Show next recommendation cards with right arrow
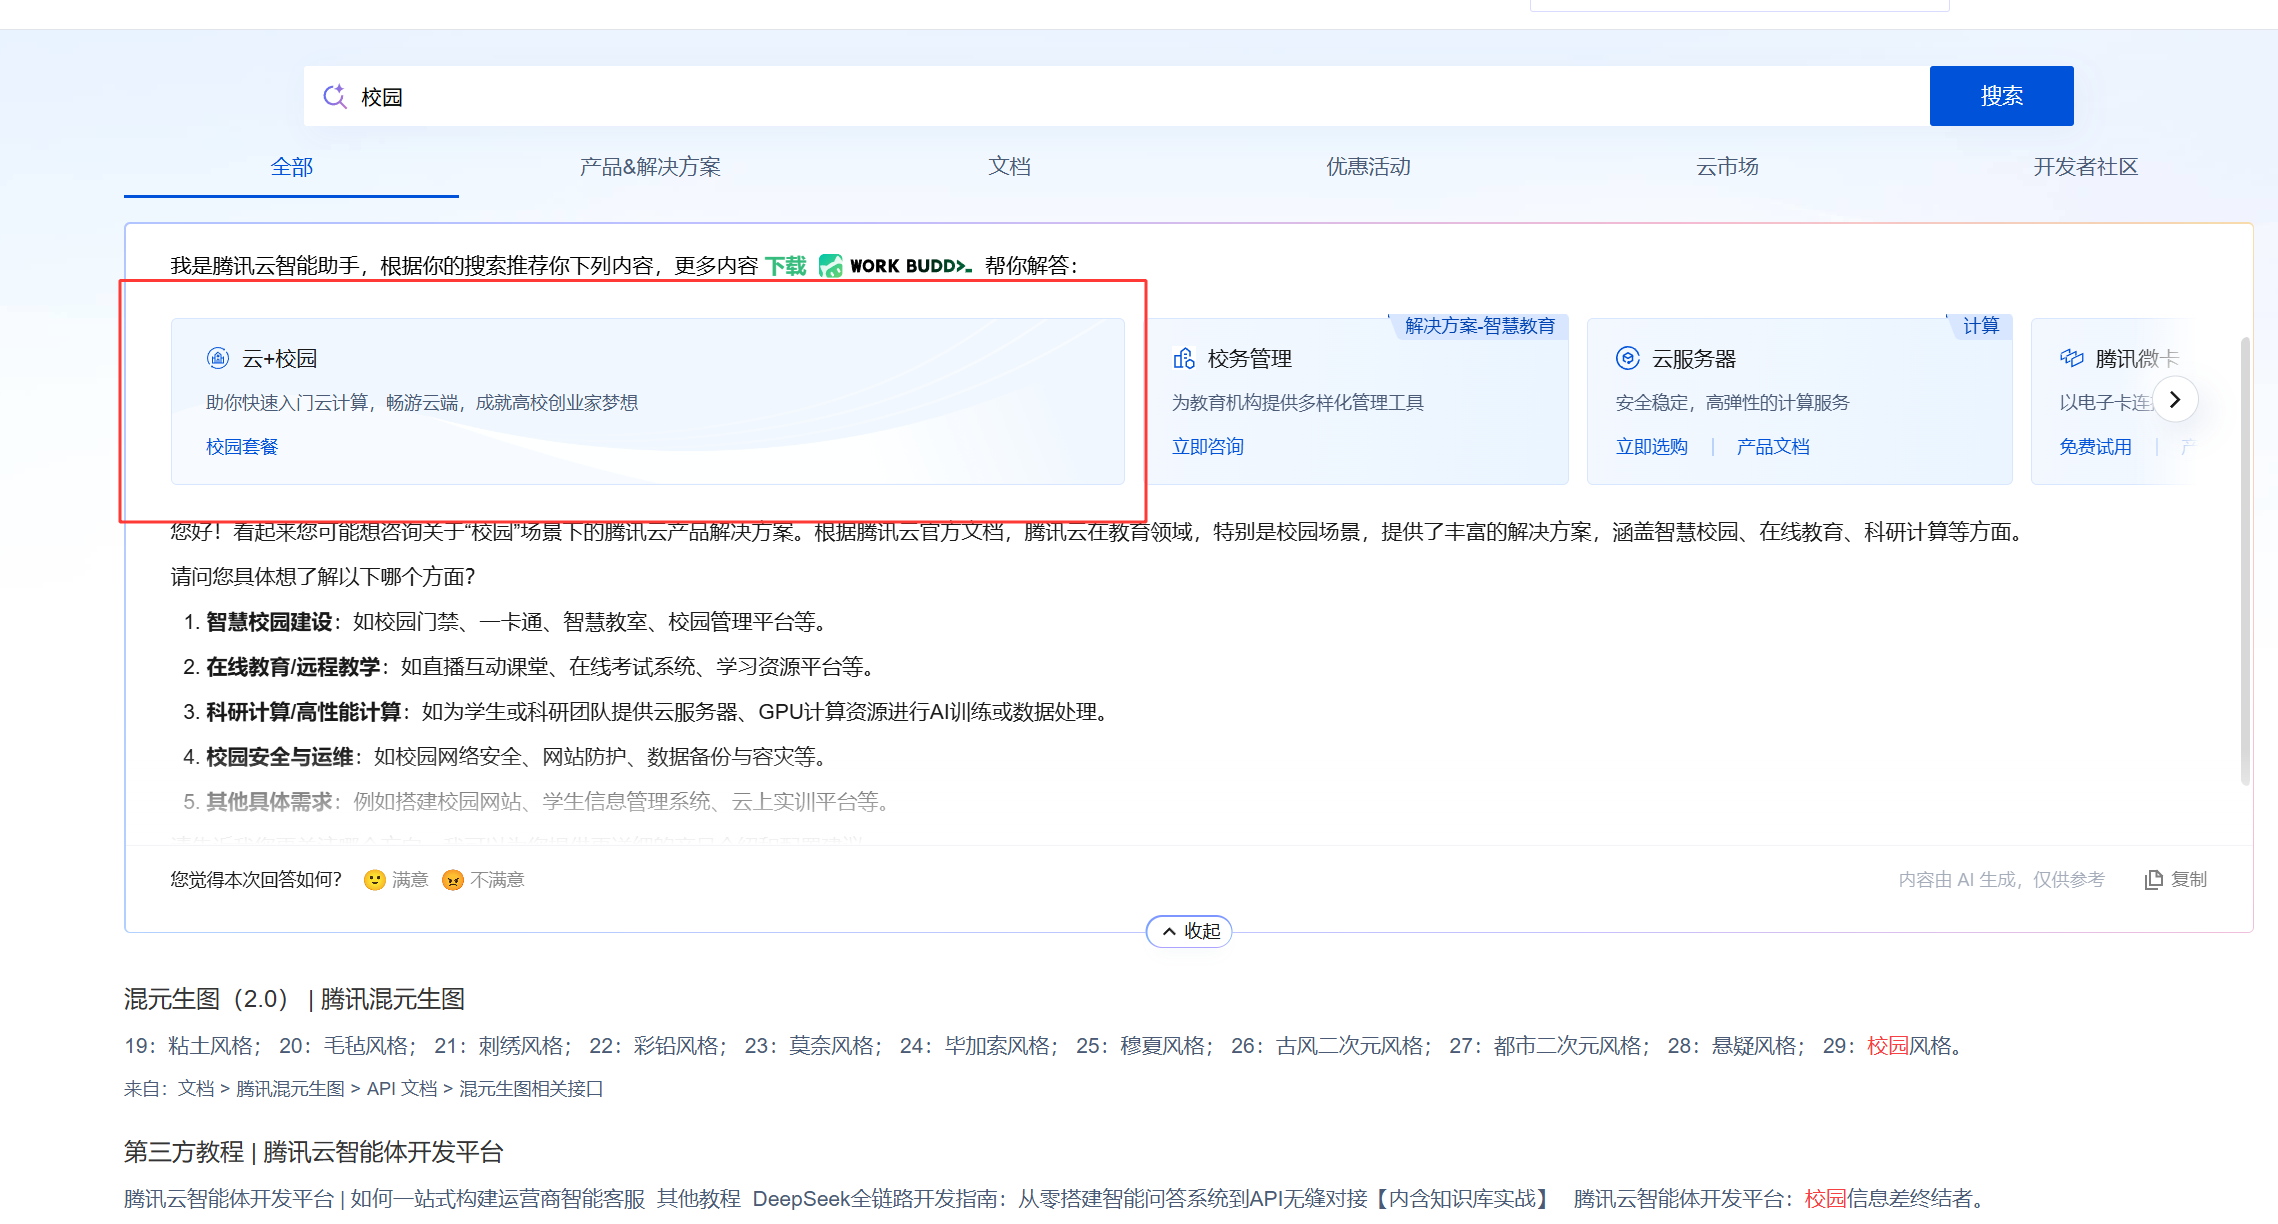Screen dimensions: 2278x1224 pyautogui.click(x=2174, y=399)
